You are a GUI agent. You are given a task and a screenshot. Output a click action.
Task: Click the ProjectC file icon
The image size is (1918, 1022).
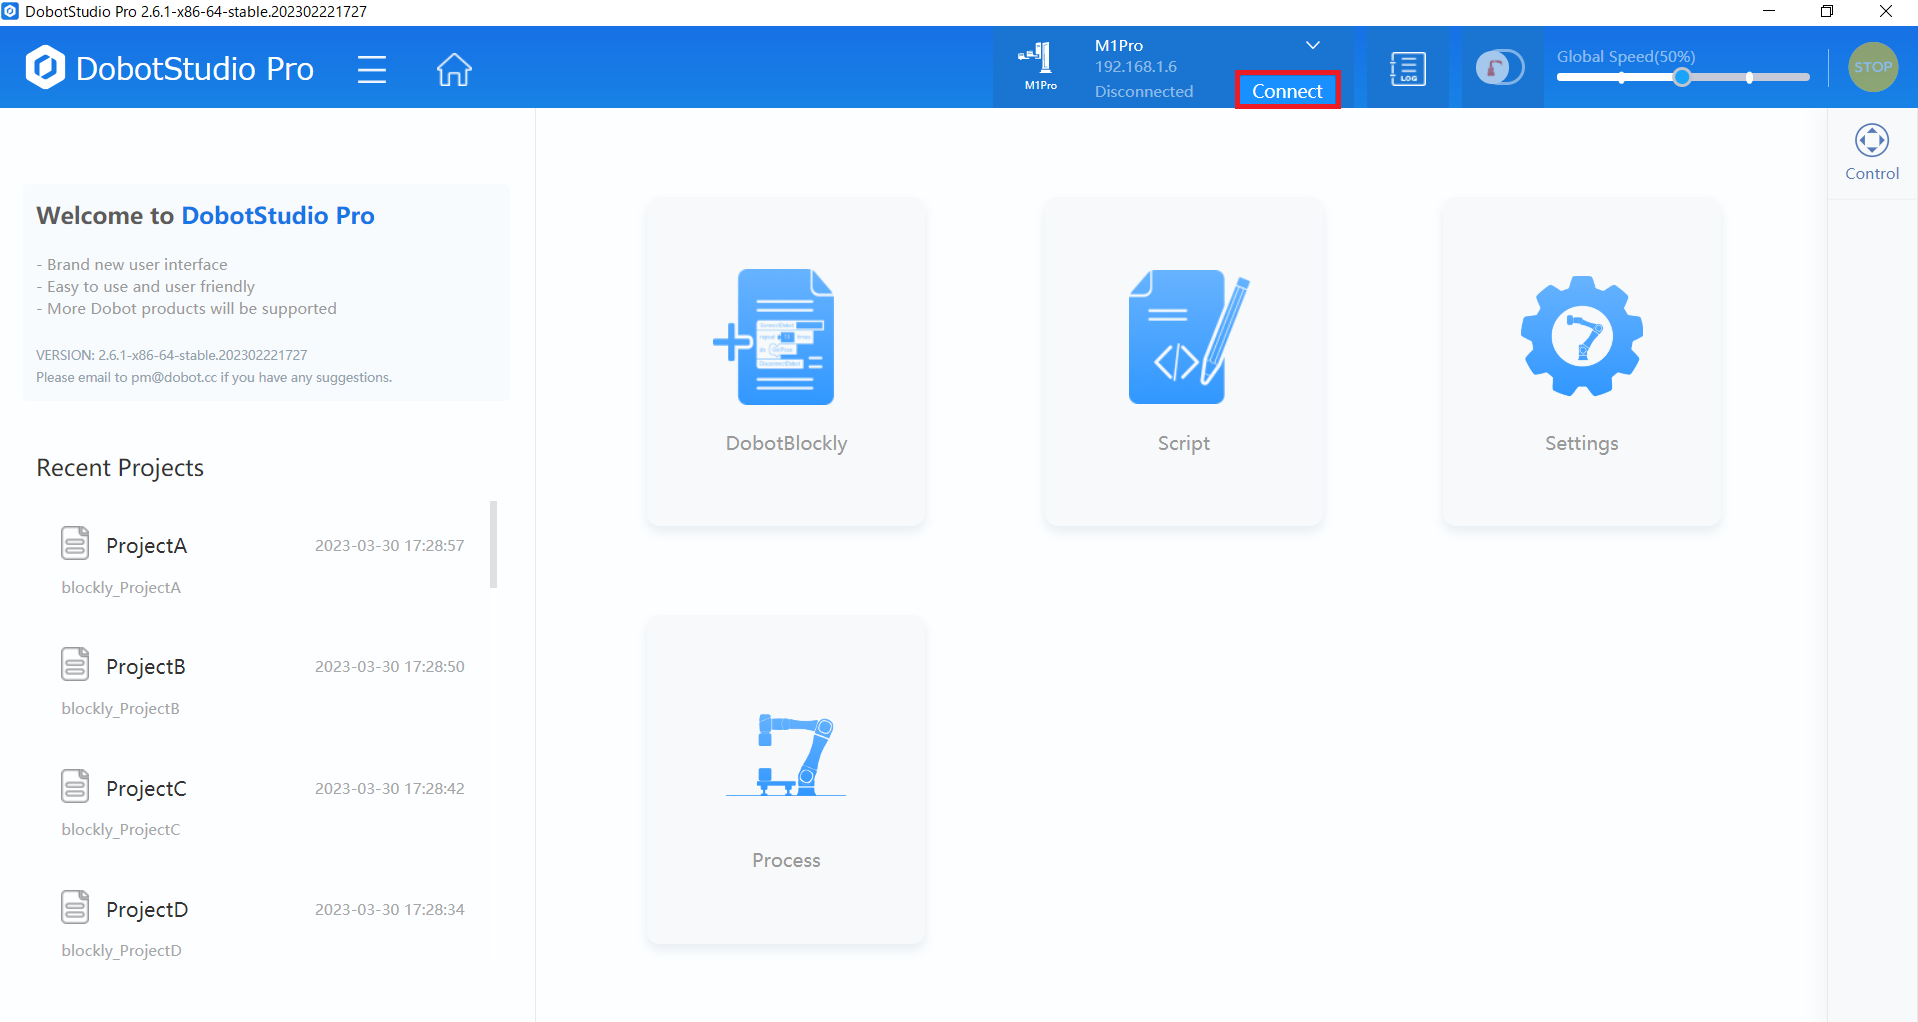tap(75, 786)
